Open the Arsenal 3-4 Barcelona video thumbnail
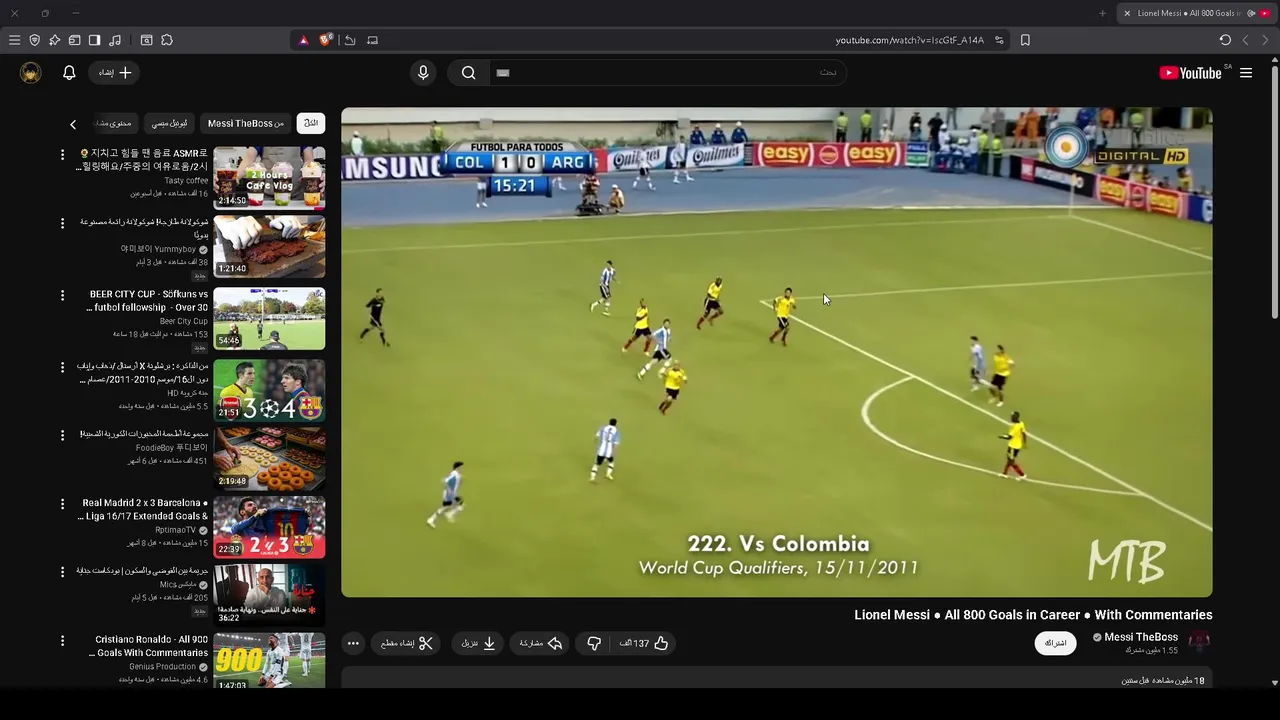The width and height of the screenshot is (1280, 720). [269, 391]
